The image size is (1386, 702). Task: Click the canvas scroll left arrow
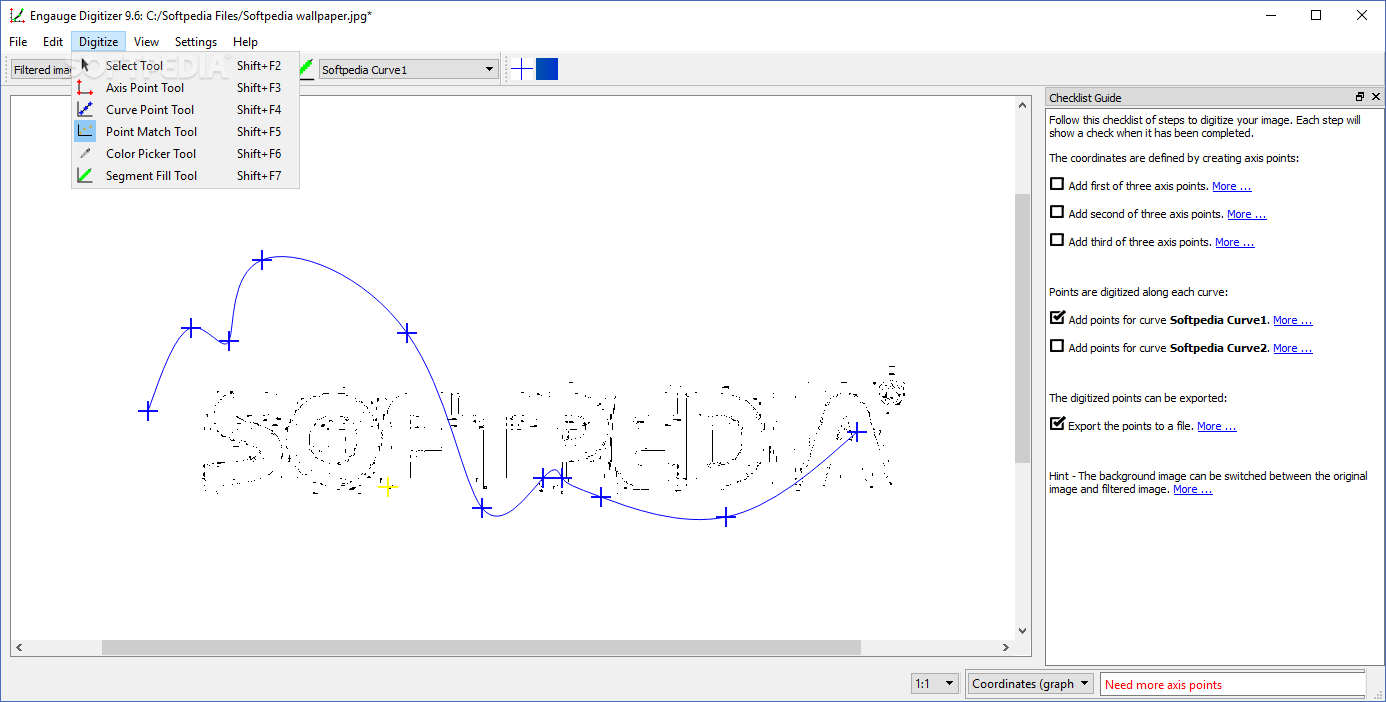tap(19, 648)
